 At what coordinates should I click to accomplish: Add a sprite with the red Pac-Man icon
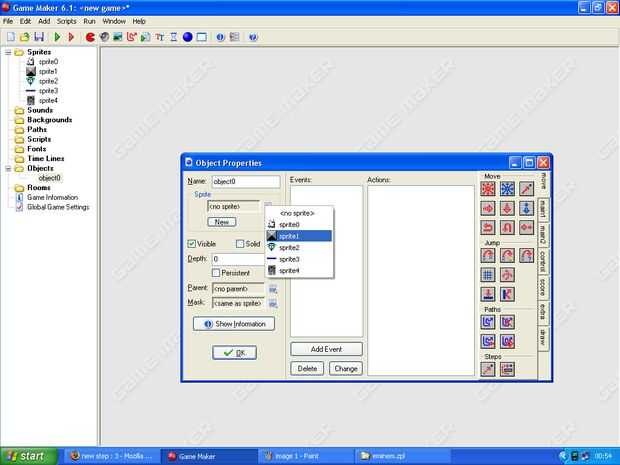click(x=90, y=37)
